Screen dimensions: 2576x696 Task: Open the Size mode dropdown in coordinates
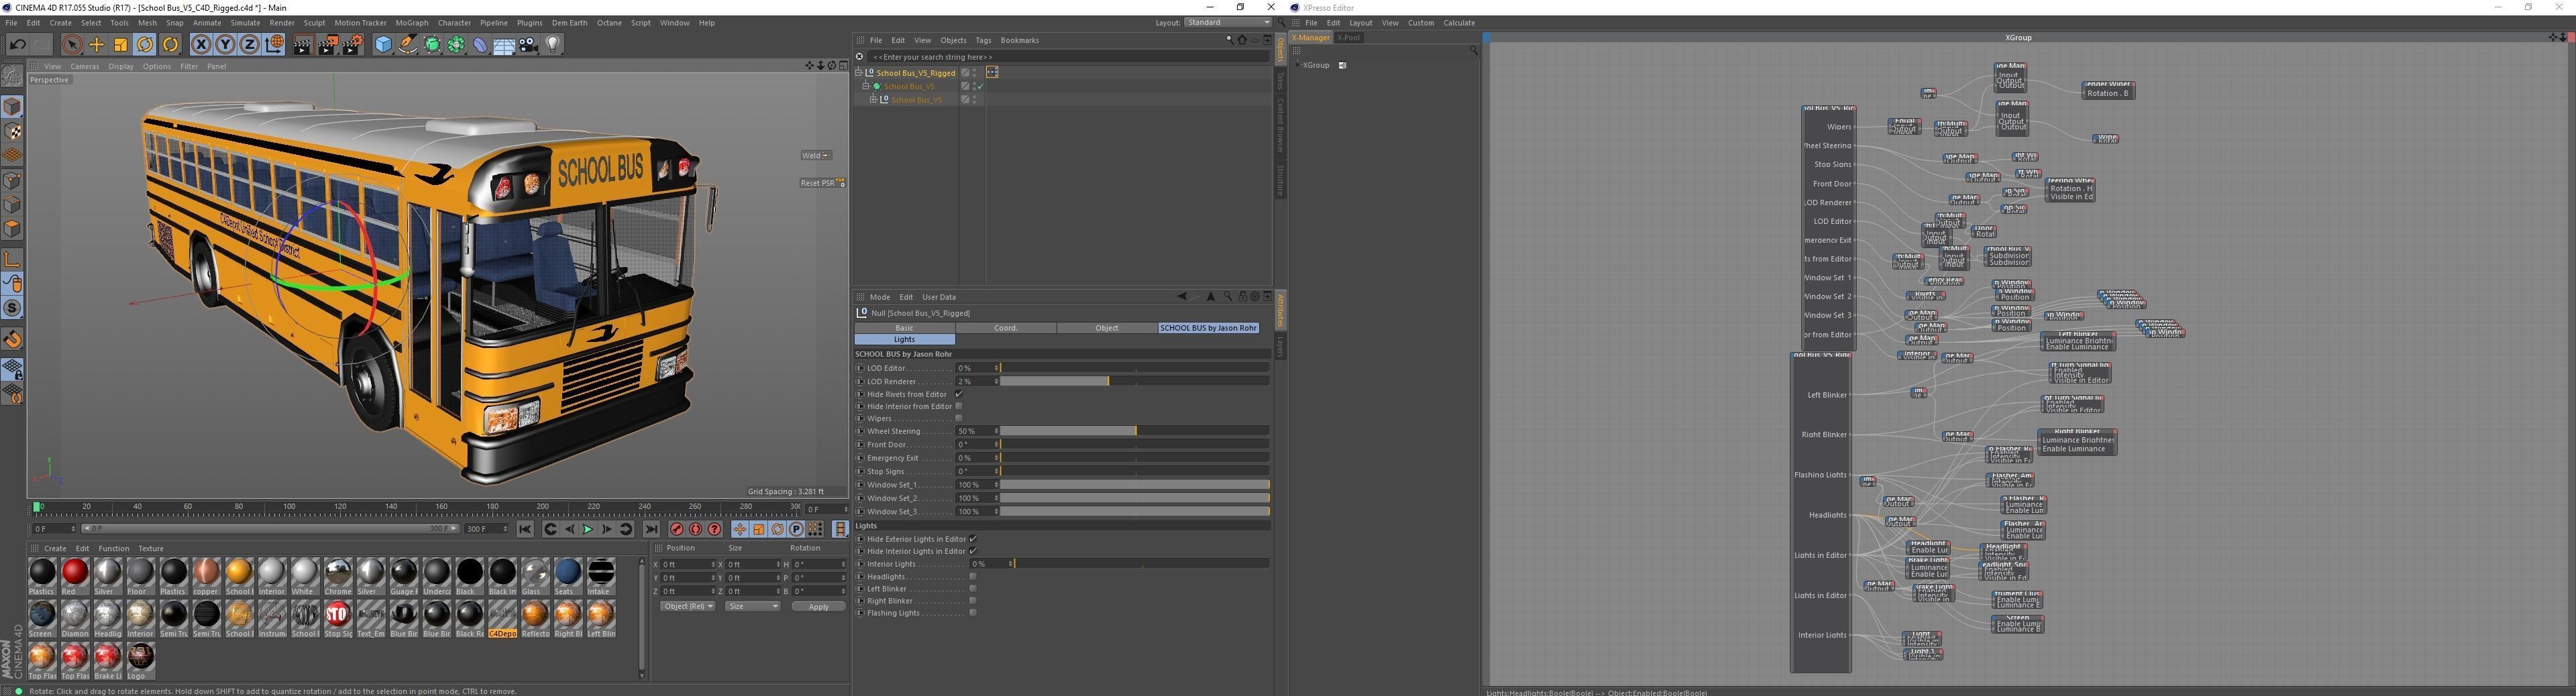(x=752, y=606)
